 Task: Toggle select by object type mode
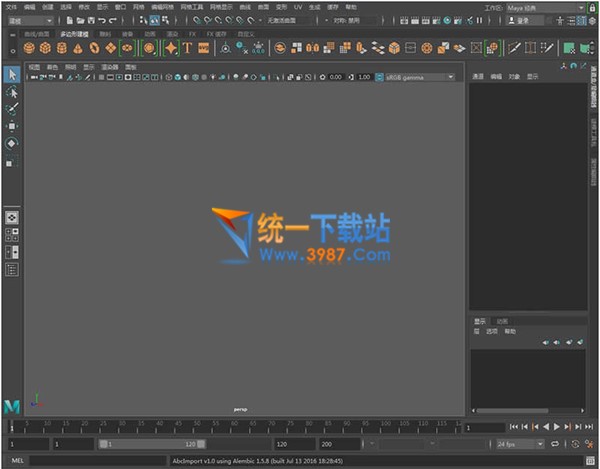(x=155, y=20)
